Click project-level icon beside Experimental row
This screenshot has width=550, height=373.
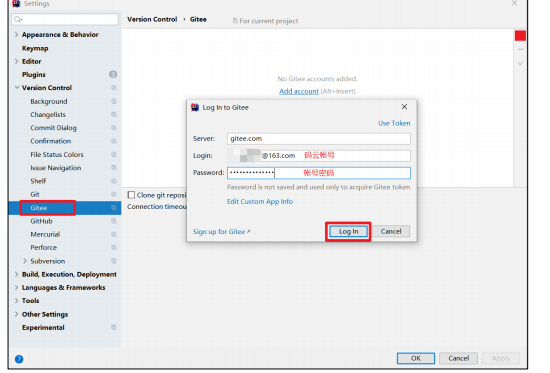(x=114, y=327)
